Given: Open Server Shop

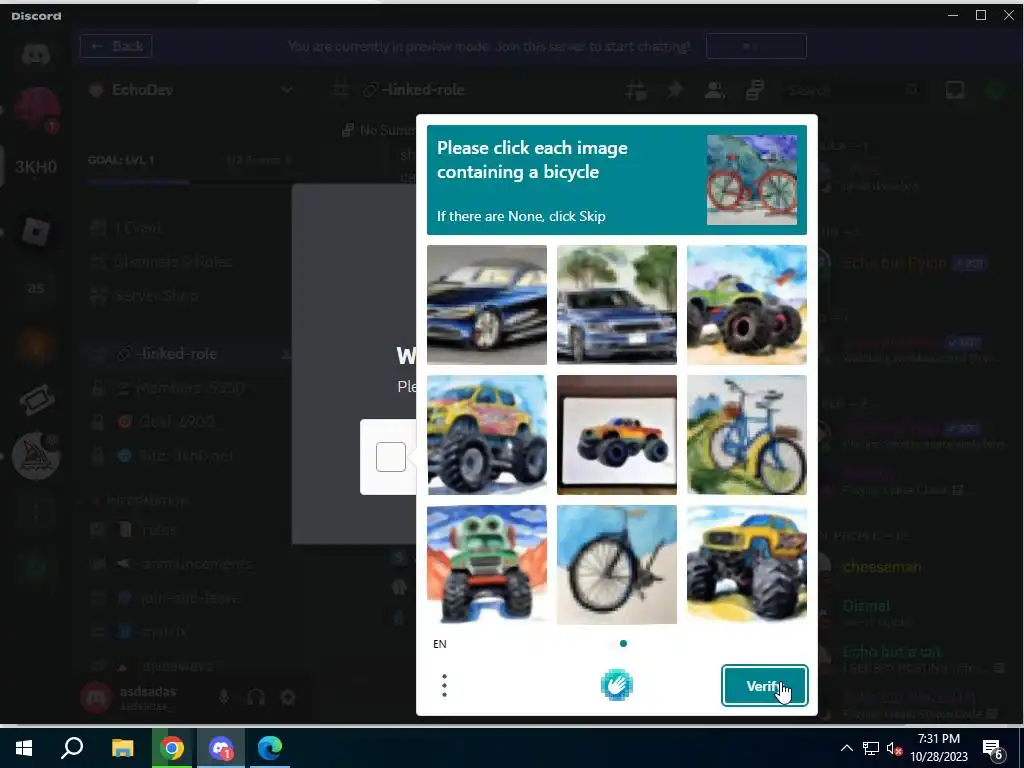Looking at the screenshot, I should coord(191,296).
